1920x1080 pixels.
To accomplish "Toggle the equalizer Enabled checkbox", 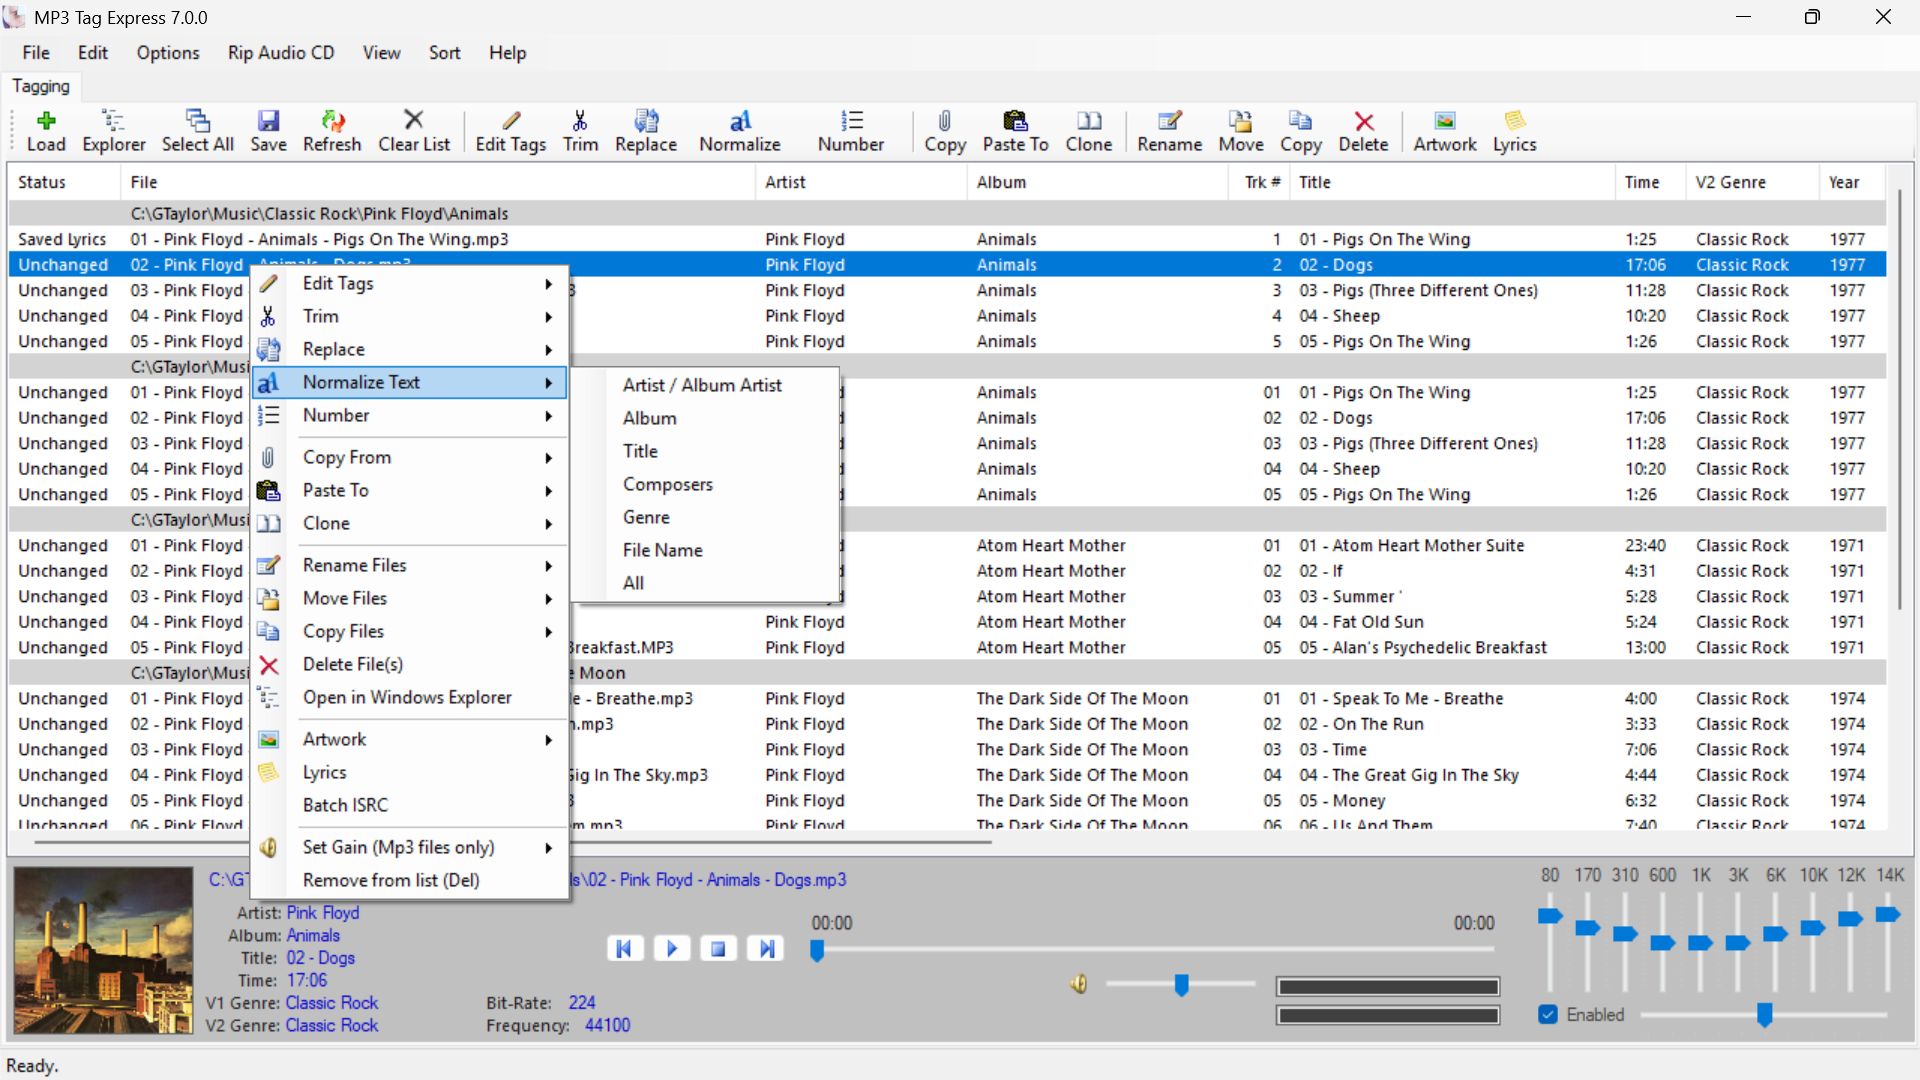I will [1548, 1015].
